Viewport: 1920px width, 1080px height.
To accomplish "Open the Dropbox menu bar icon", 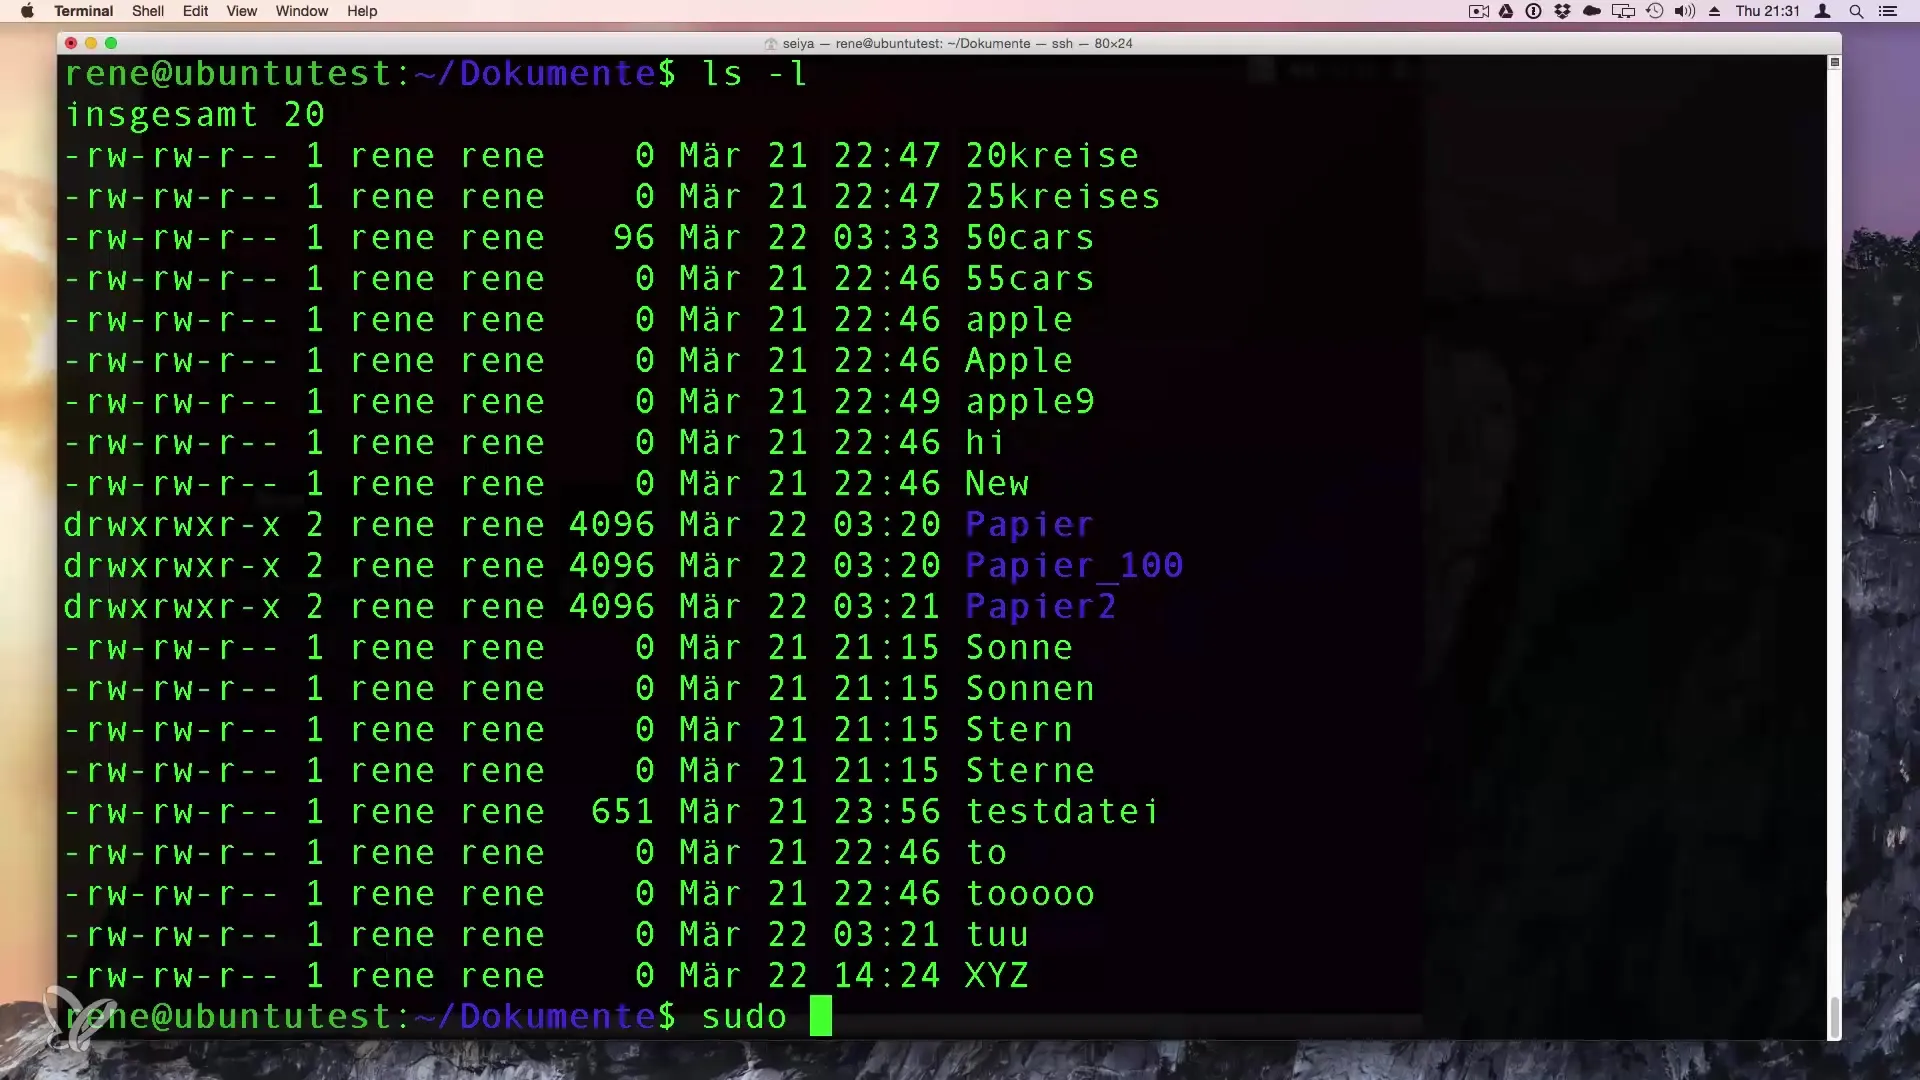I will 1562,11.
